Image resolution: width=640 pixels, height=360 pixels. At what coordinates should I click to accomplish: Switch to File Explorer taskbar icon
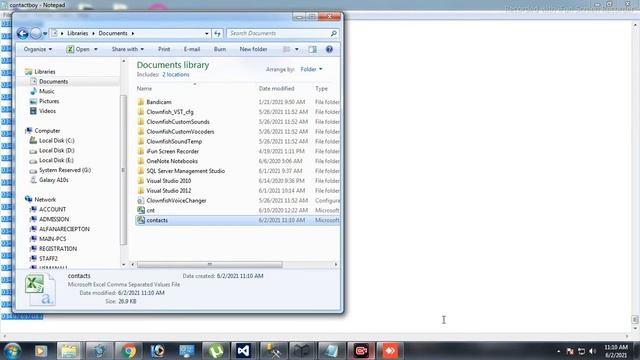(x=69, y=351)
